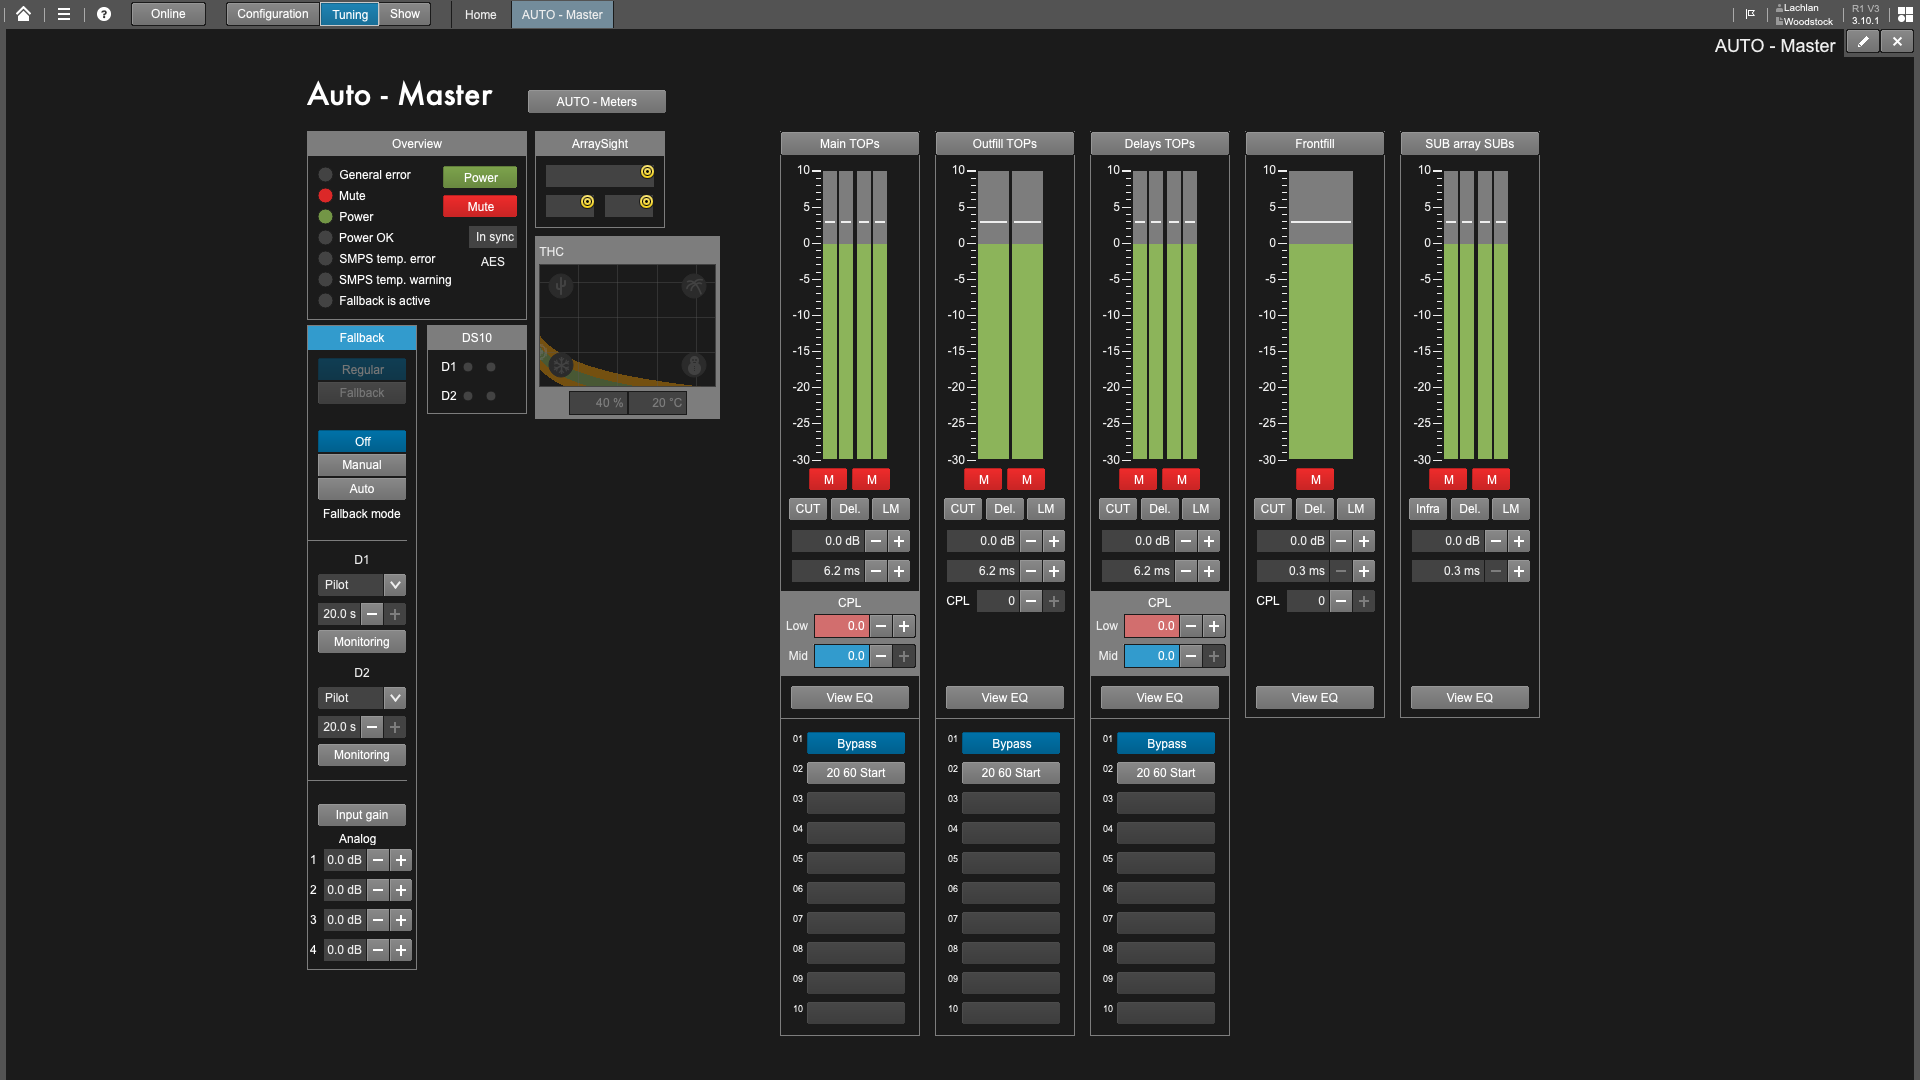1920x1080 pixels.
Task: Click the help question mark icon
Action: coord(104,14)
